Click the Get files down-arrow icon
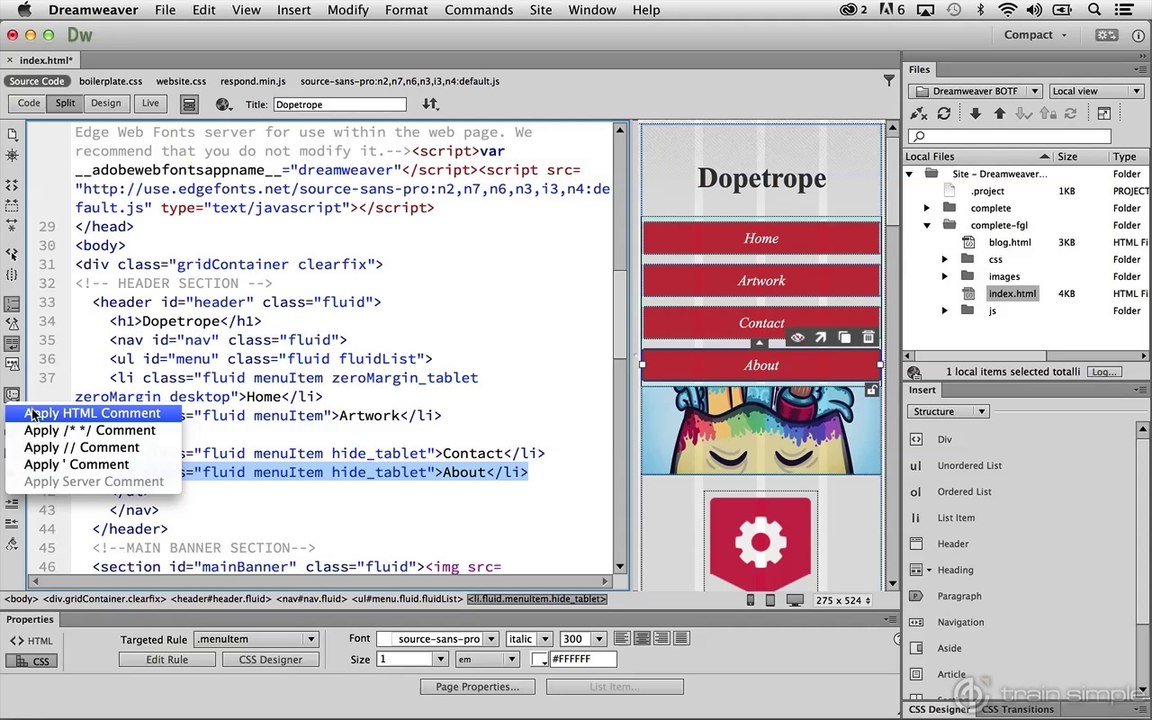Screen dimensions: 1152x720 (x=975, y=113)
